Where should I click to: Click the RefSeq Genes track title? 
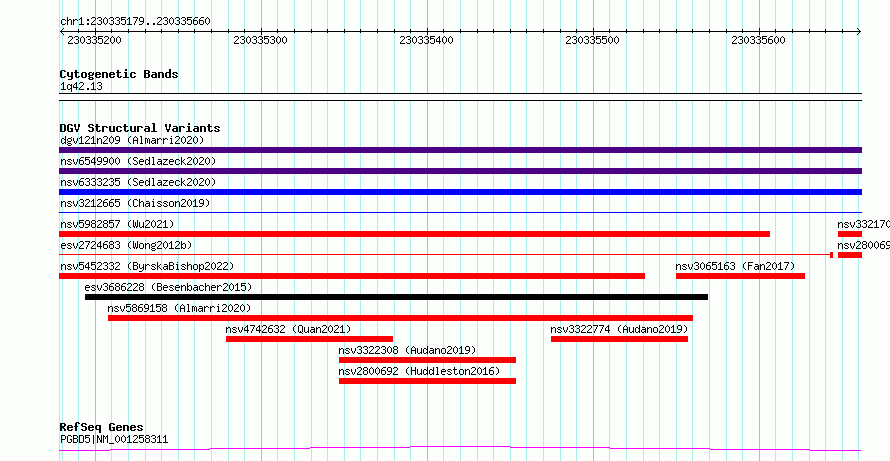pos(102,427)
